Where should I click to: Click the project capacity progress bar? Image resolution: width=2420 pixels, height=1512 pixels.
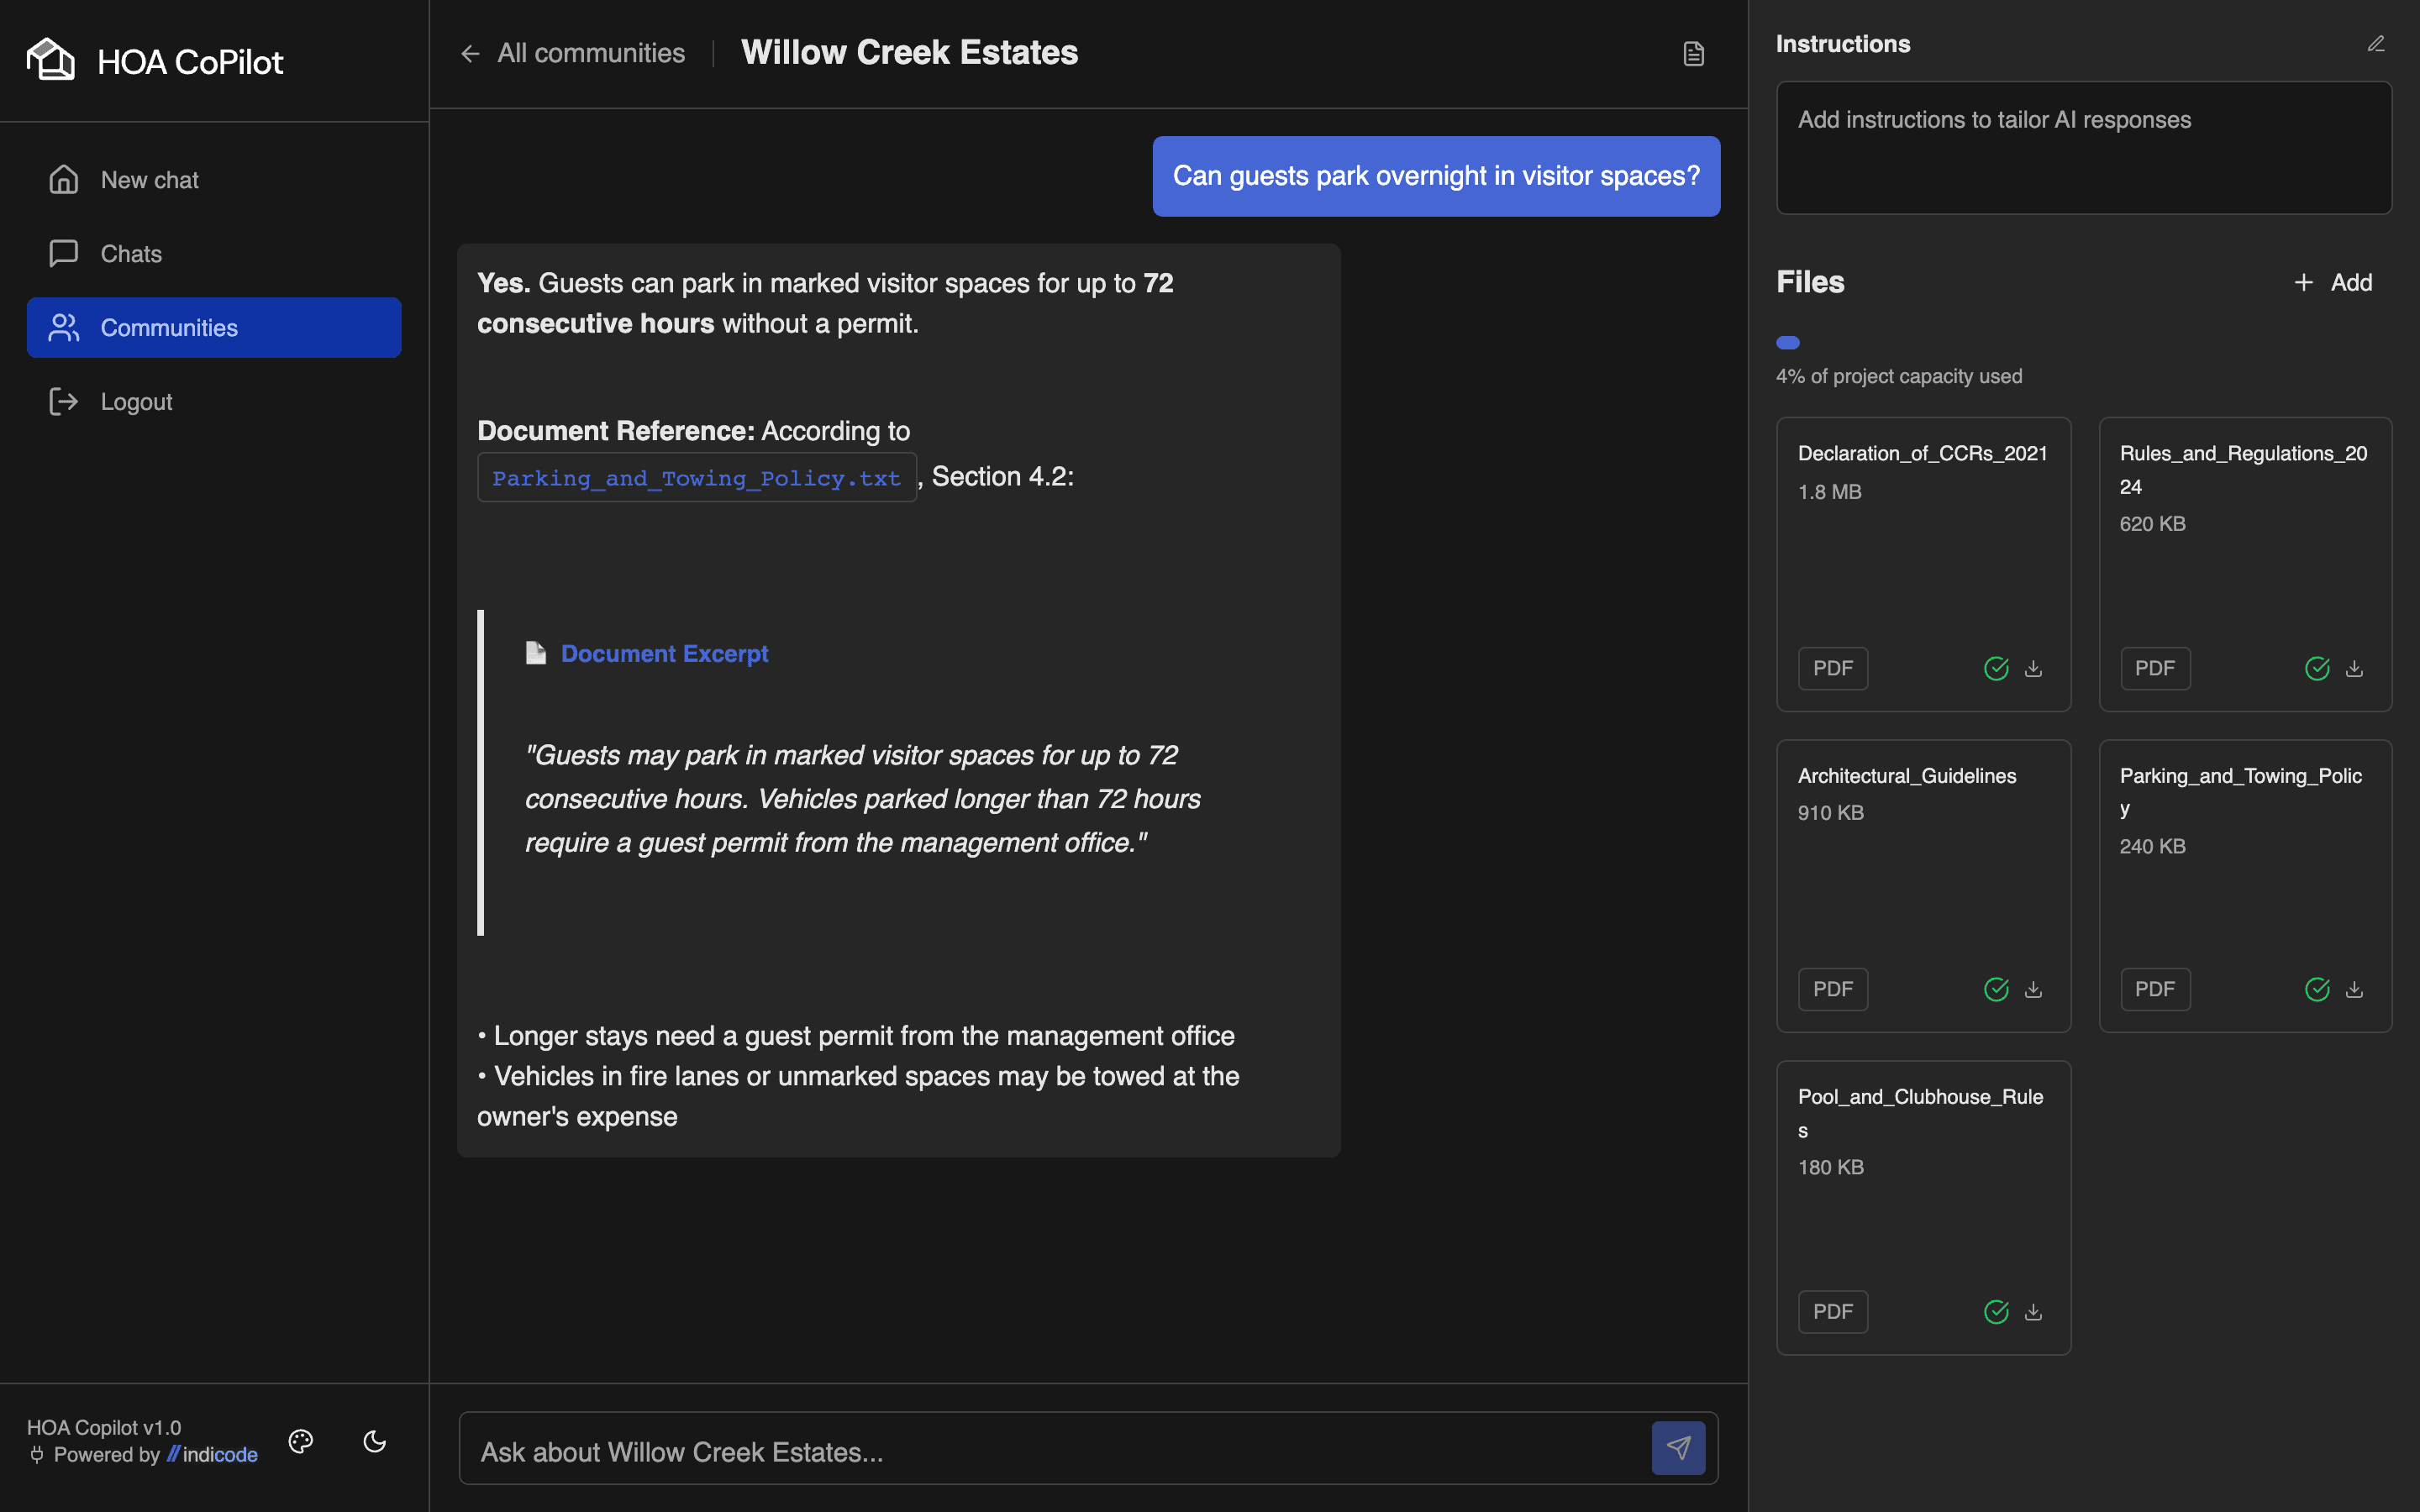[x=1788, y=343]
